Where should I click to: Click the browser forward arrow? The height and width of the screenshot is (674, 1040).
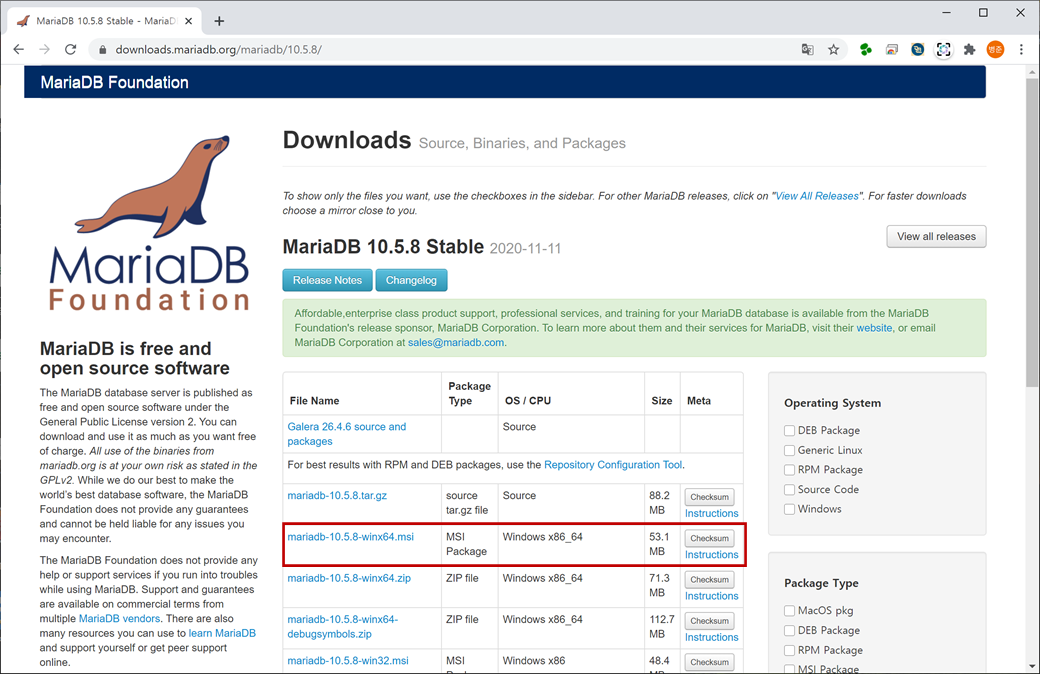coord(44,49)
